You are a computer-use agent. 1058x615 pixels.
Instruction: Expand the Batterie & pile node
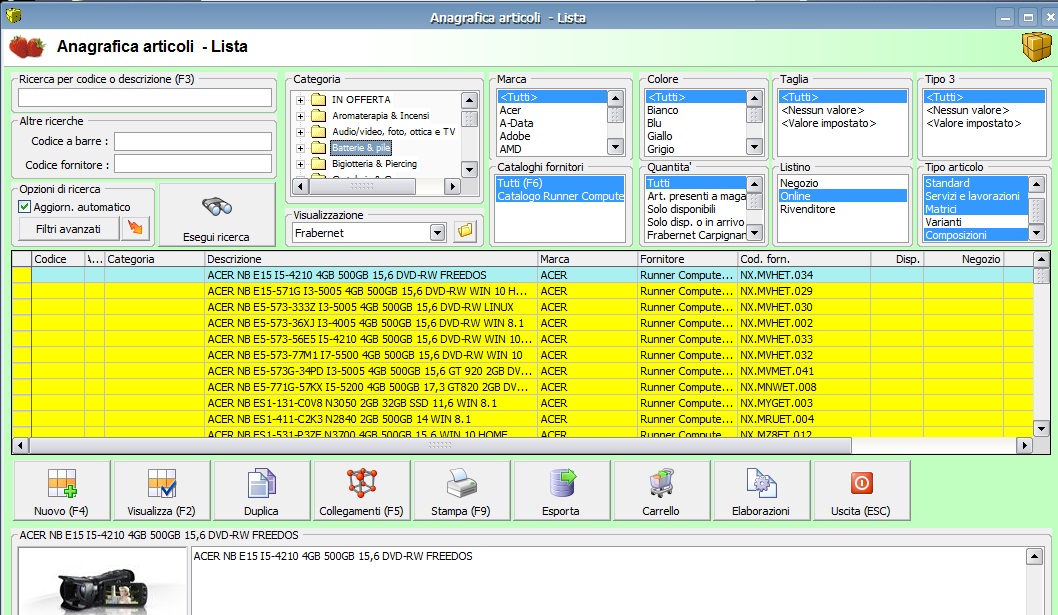(300, 148)
